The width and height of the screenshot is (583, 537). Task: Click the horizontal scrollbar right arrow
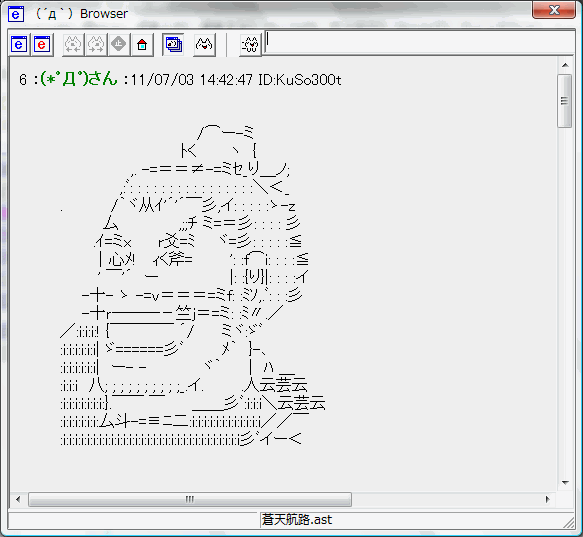click(547, 499)
